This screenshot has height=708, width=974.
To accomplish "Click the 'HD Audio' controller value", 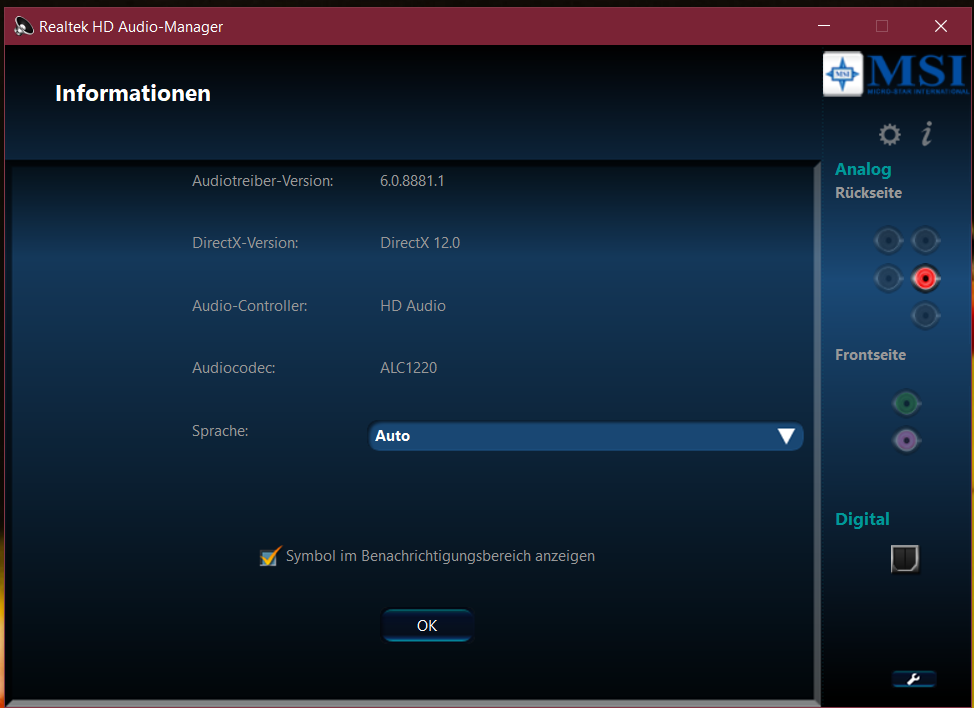I will tap(412, 306).
